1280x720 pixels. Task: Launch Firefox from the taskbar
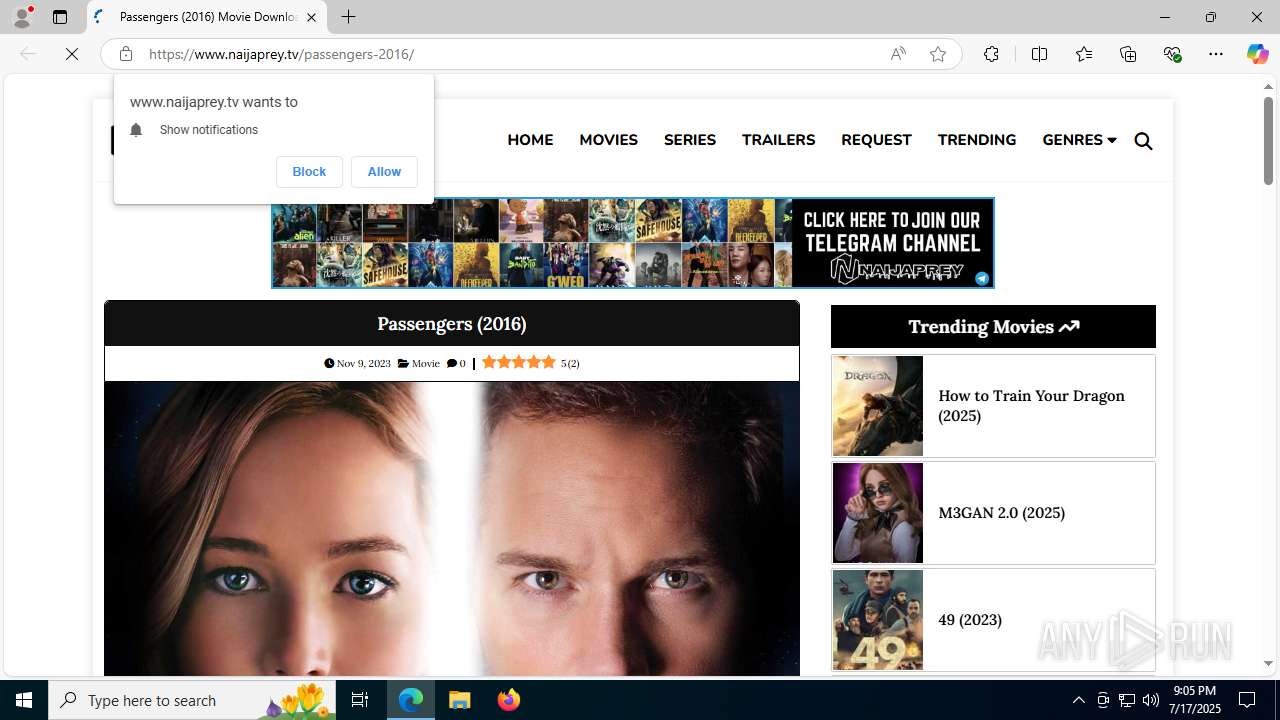coord(509,700)
